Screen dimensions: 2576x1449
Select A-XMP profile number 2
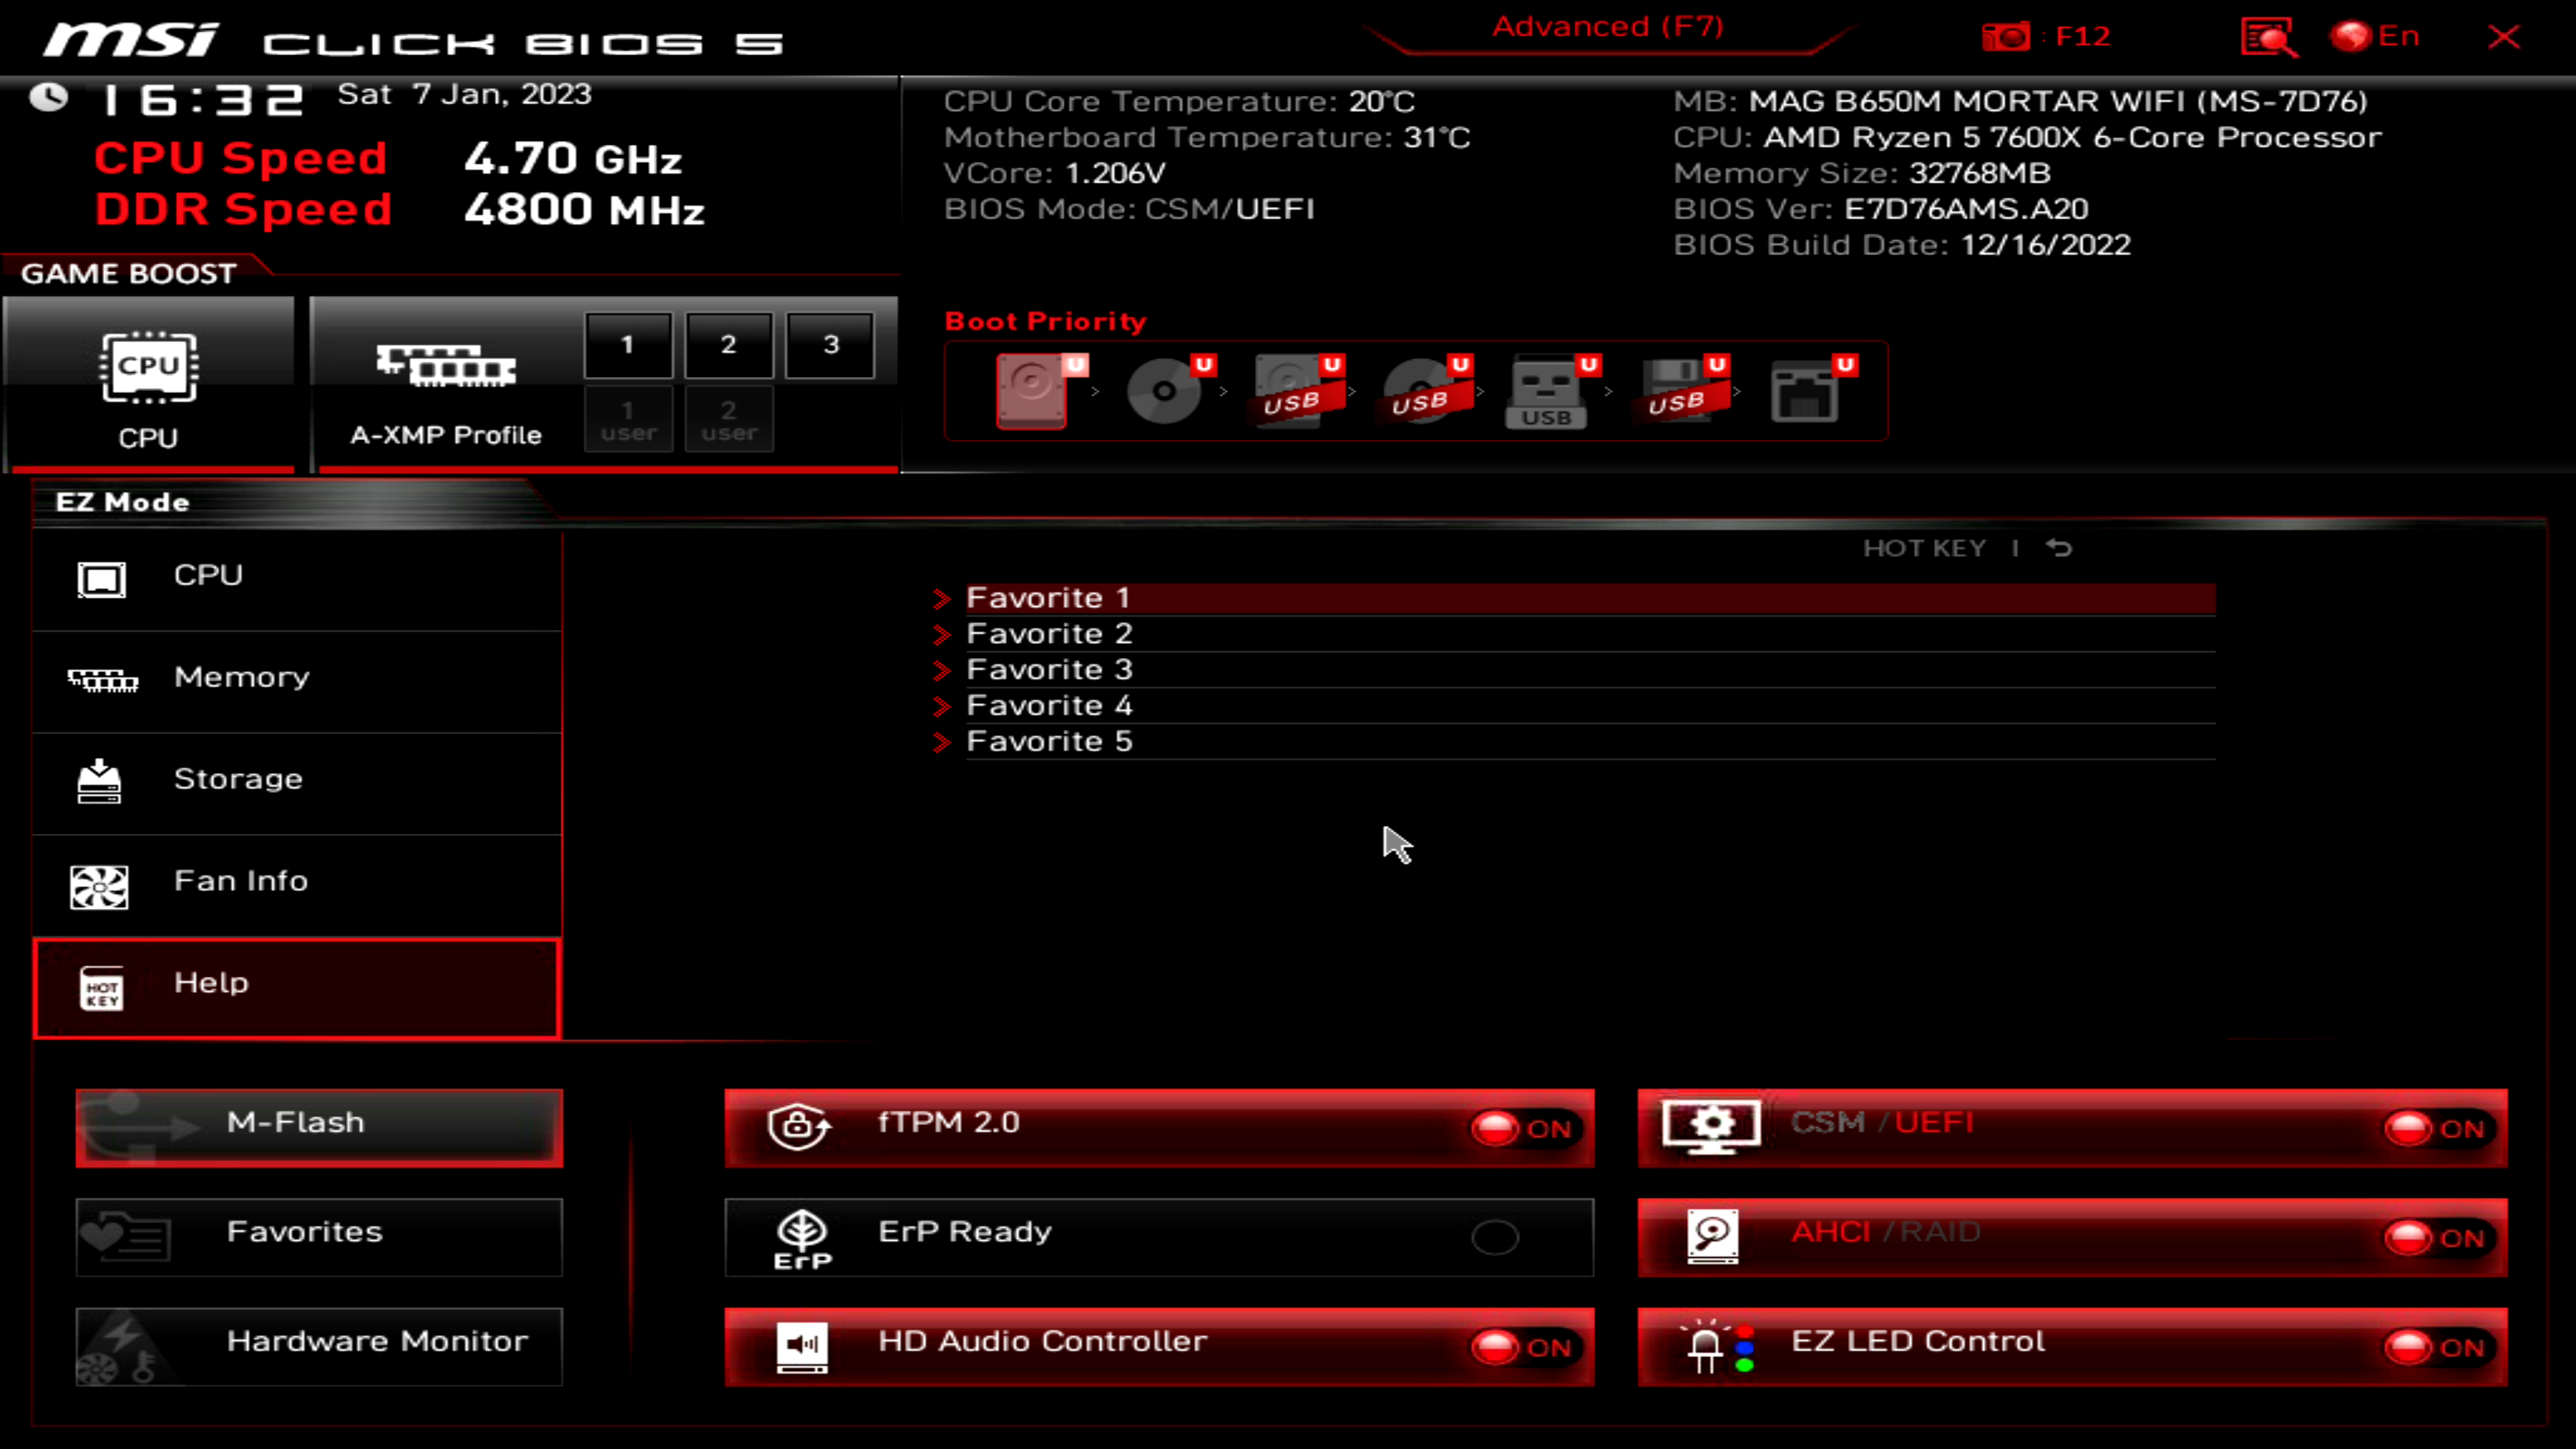pyautogui.click(x=728, y=345)
